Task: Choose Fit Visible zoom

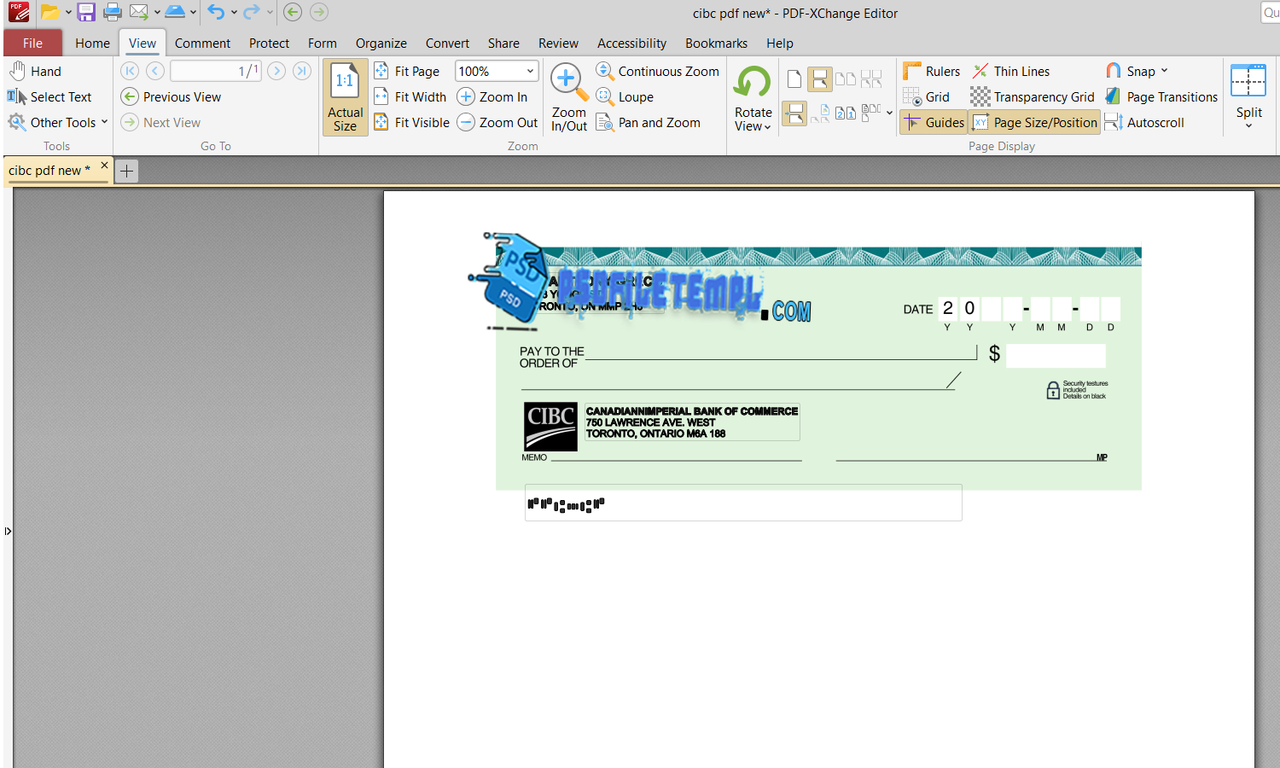Action: [411, 122]
